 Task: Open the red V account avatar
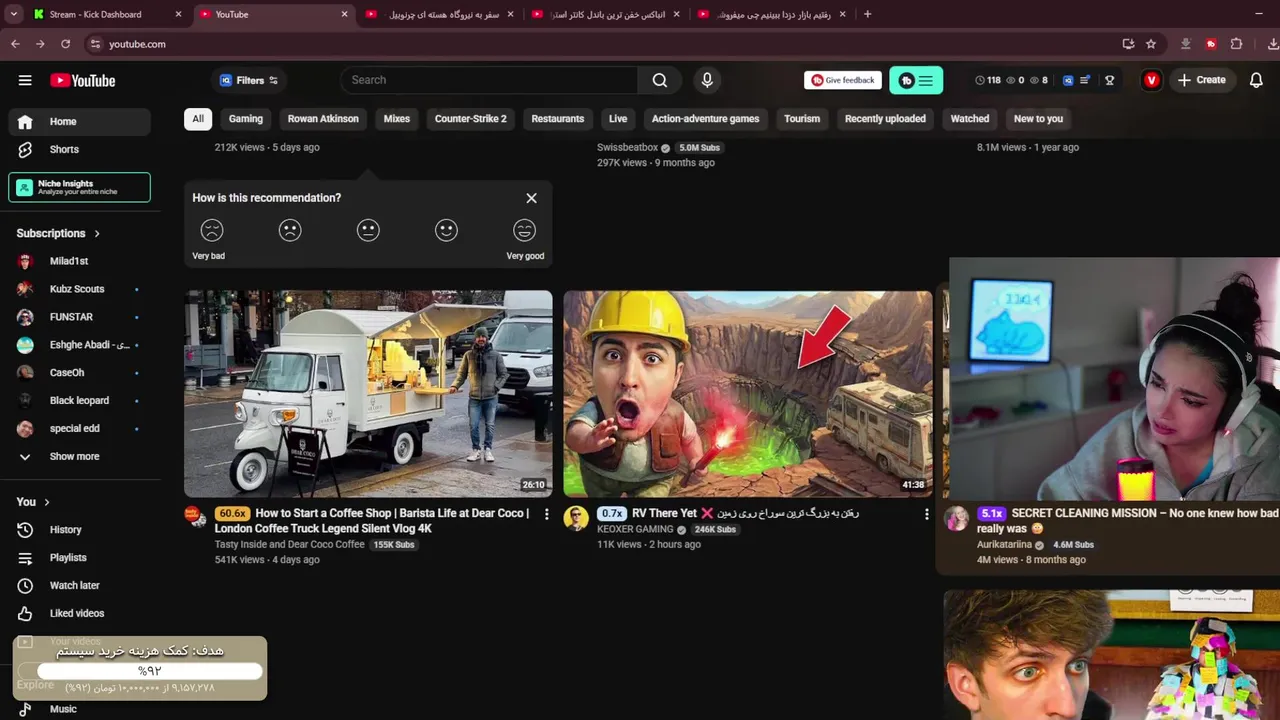coord(1152,80)
